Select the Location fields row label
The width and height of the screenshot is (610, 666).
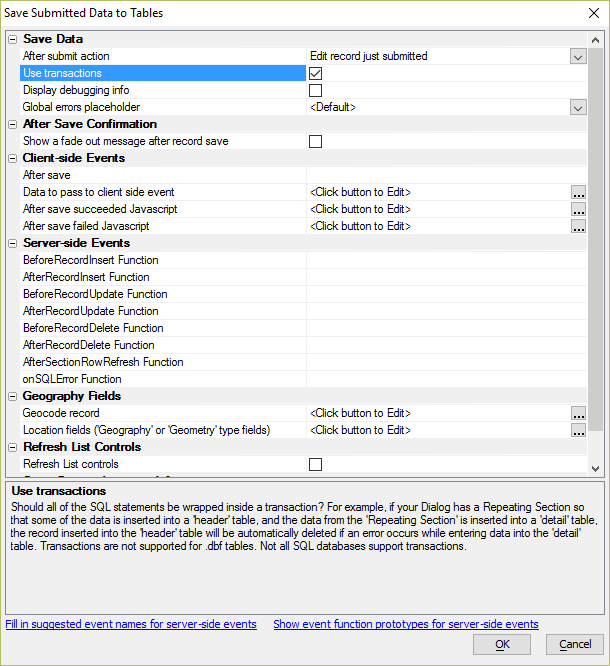click(146, 430)
